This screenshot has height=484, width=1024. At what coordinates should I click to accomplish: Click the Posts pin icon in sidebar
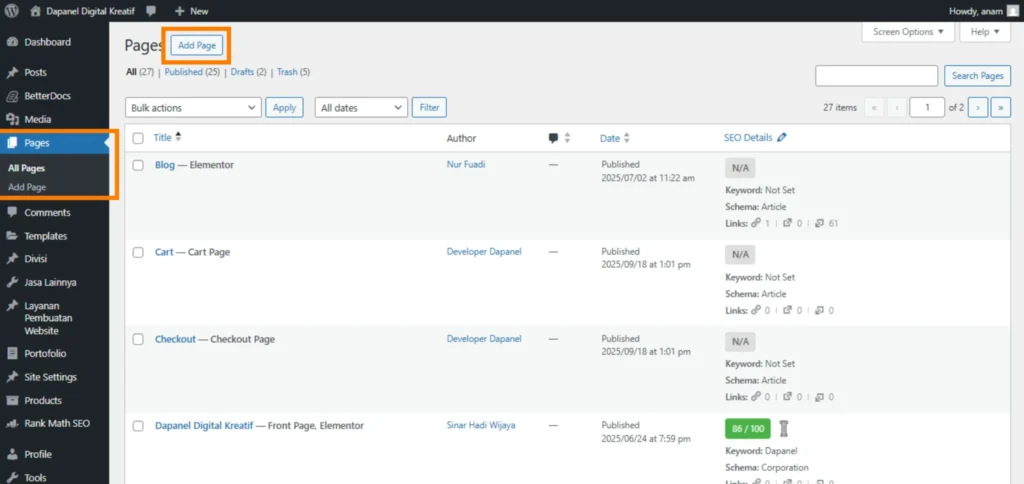12,73
